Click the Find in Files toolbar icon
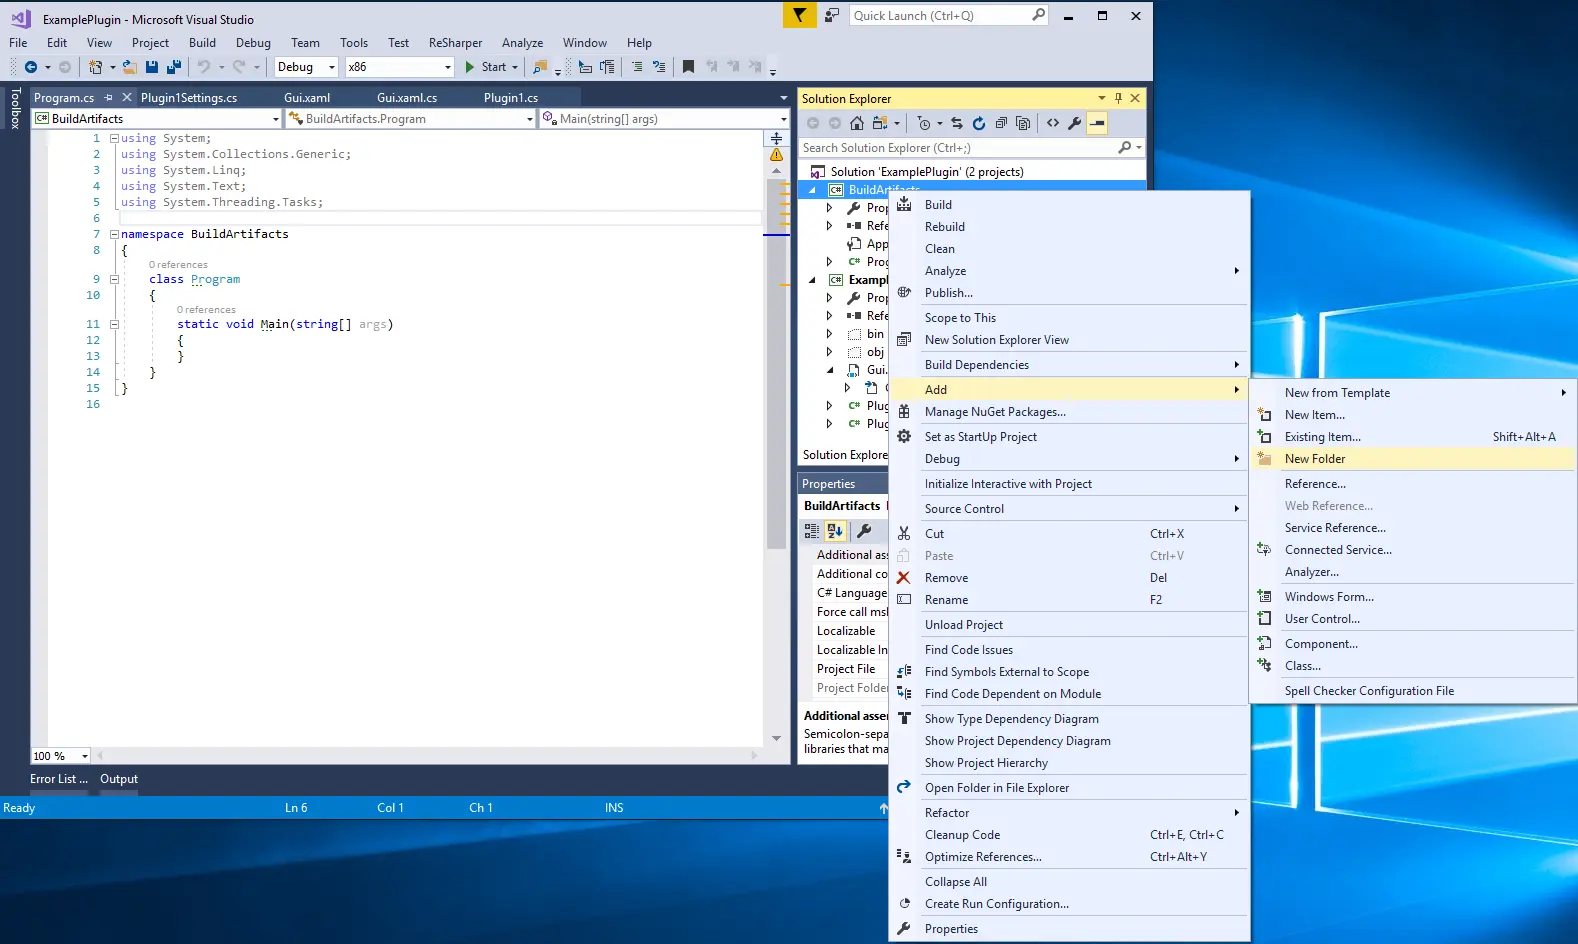Image resolution: width=1578 pixels, height=944 pixels. tap(540, 67)
